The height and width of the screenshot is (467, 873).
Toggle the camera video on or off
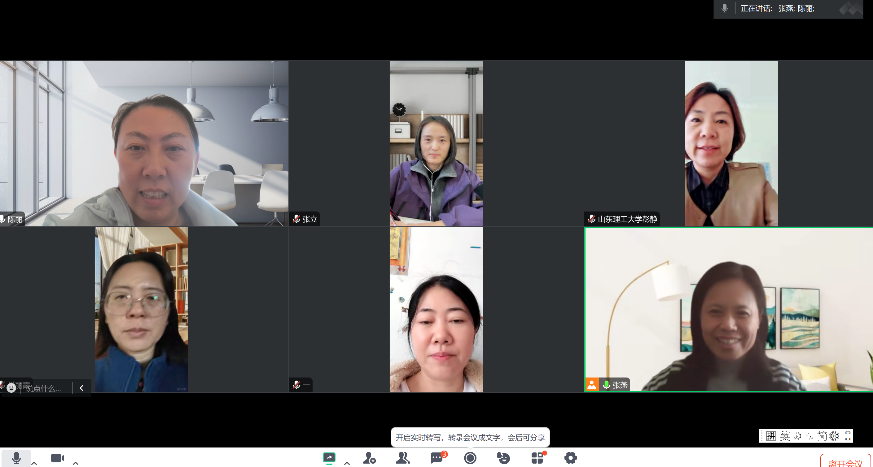(57, 458)
